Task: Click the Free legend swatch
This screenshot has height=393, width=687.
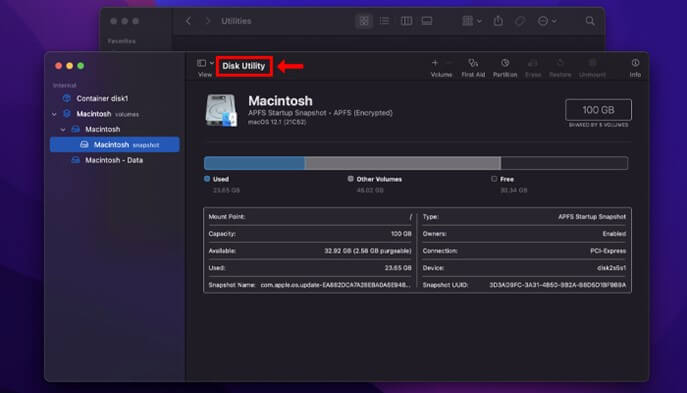Action: [x=494, y=179]
